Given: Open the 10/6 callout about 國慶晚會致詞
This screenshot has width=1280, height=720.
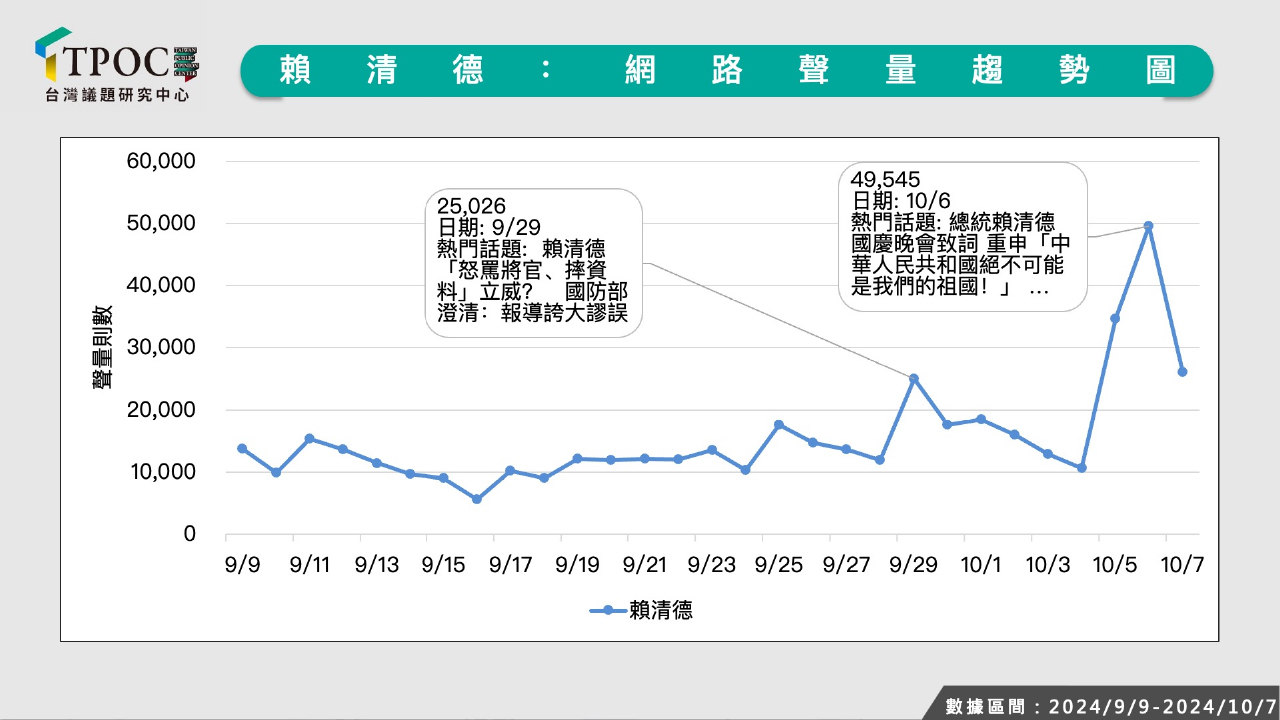Looking at the screenshot, I should (961, 236).
